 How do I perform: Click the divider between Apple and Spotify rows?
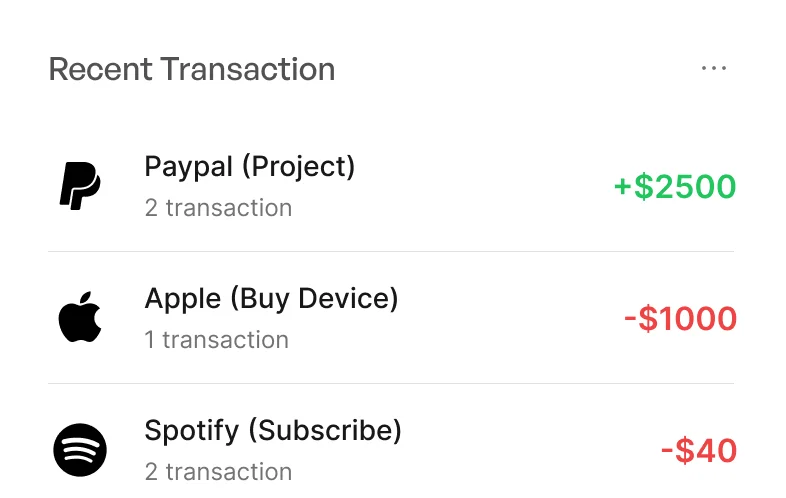pyautogui.click(x=391, y=384)
